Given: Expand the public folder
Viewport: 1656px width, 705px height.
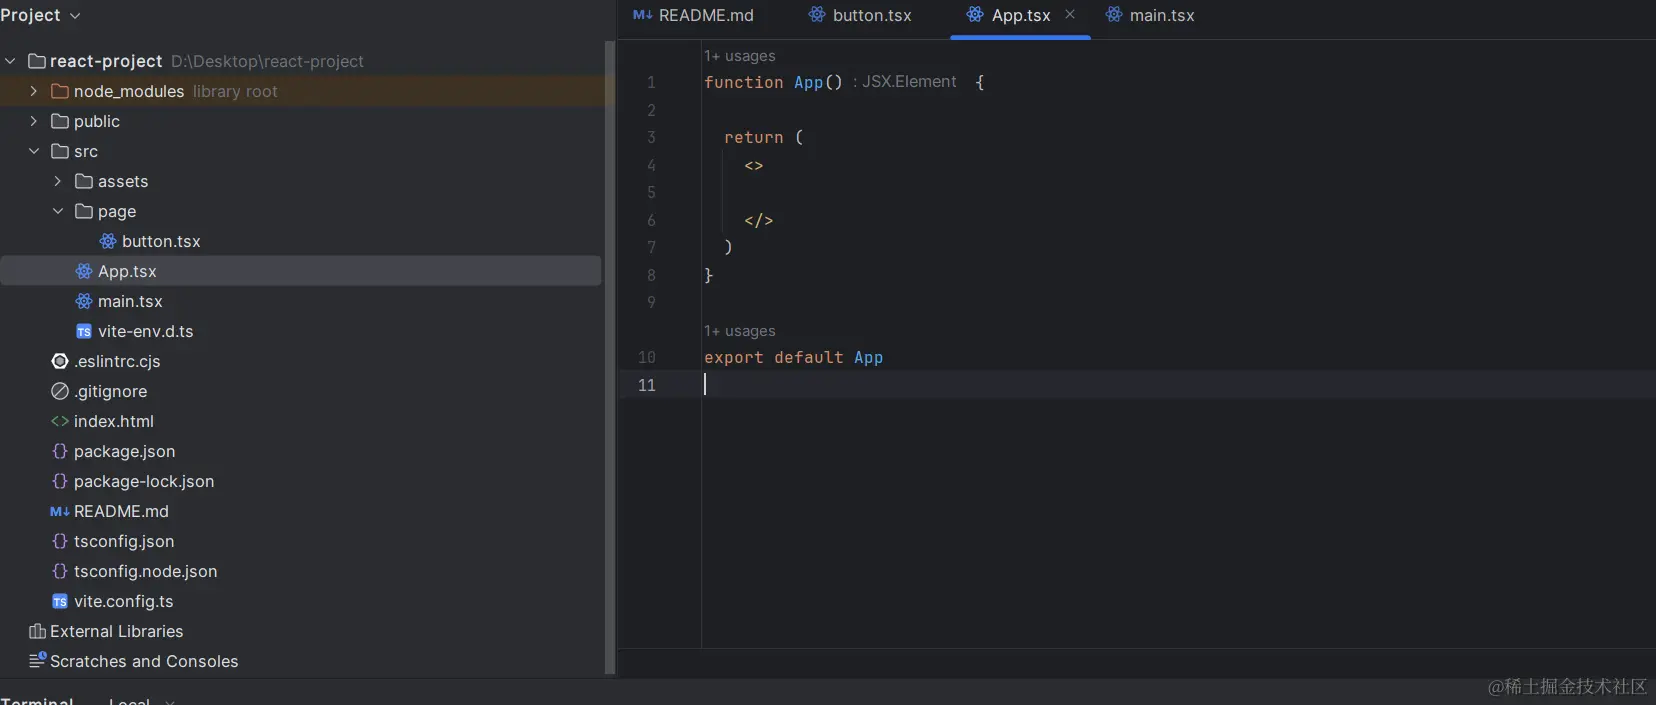Looking at the screenshot, I should [33, 121].
